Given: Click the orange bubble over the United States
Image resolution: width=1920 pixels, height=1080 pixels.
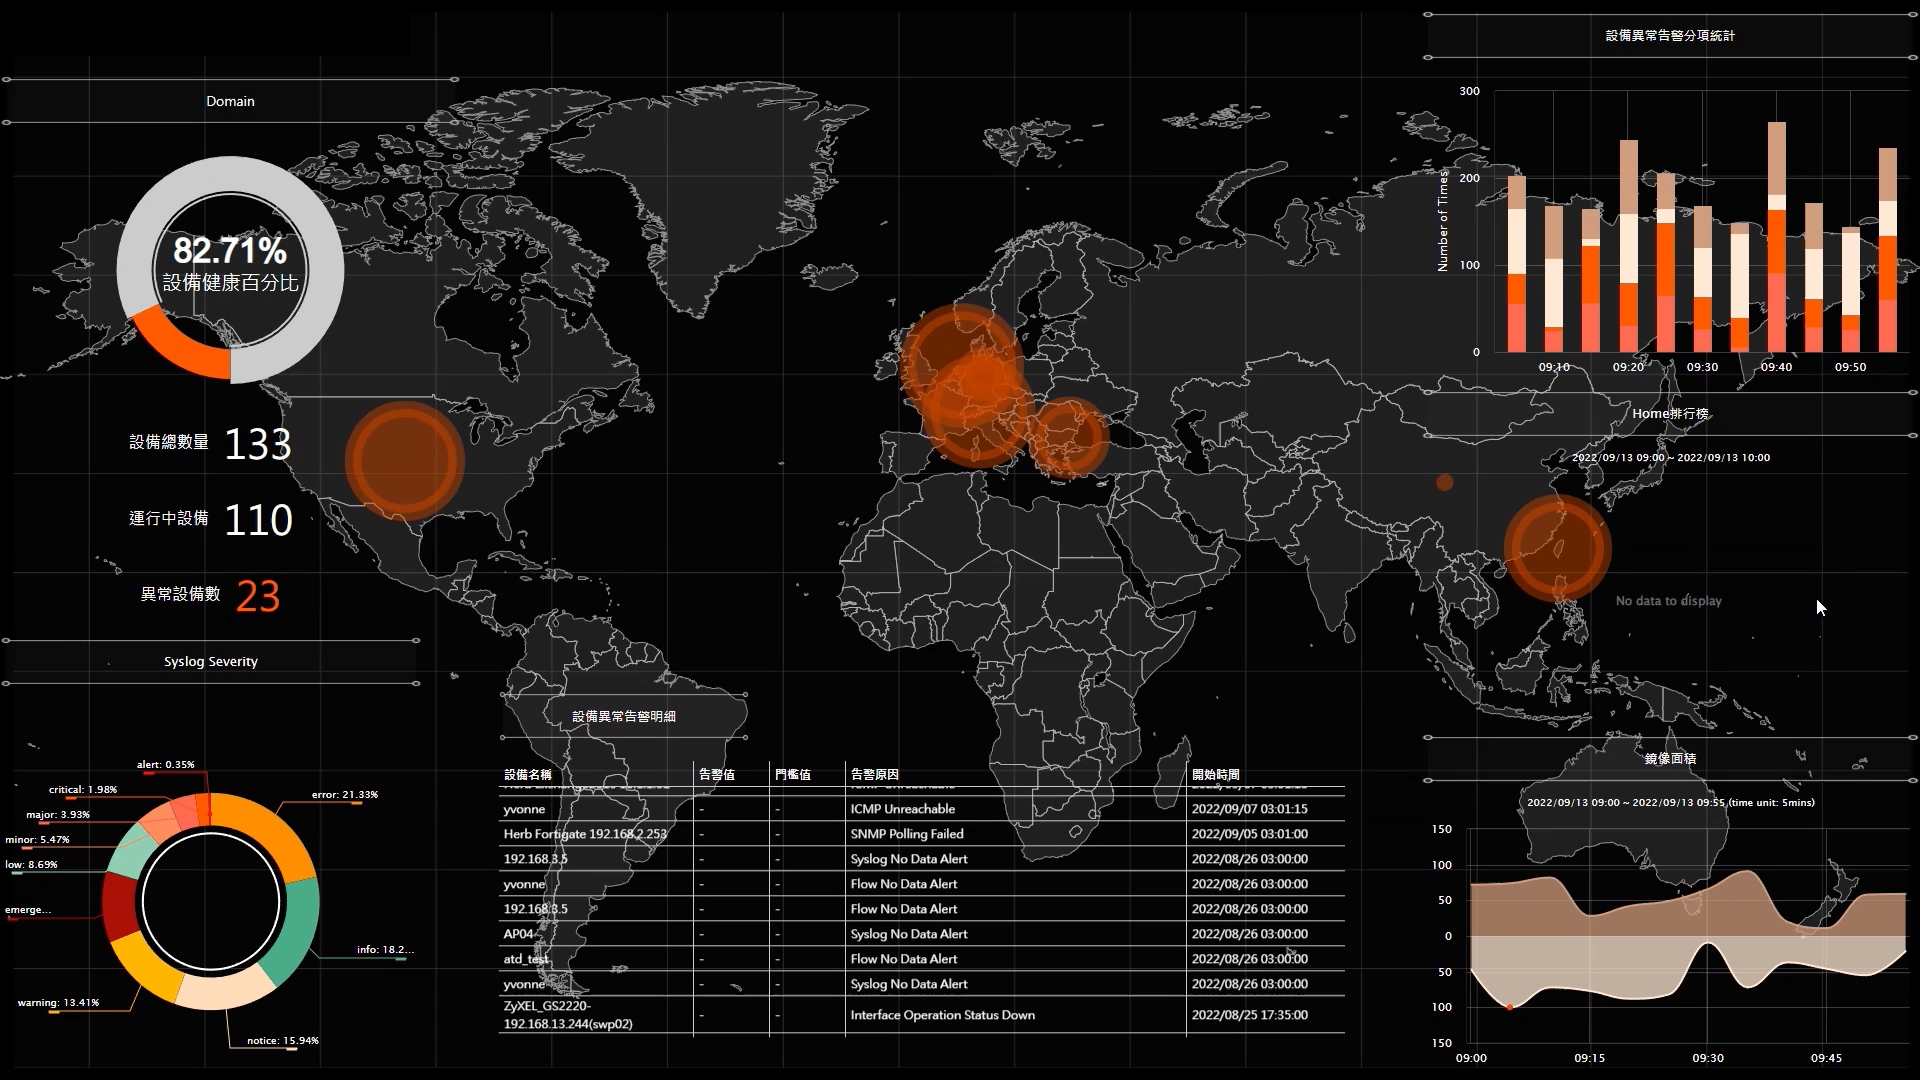Looking at the screenshot, I should coord(404,460).
